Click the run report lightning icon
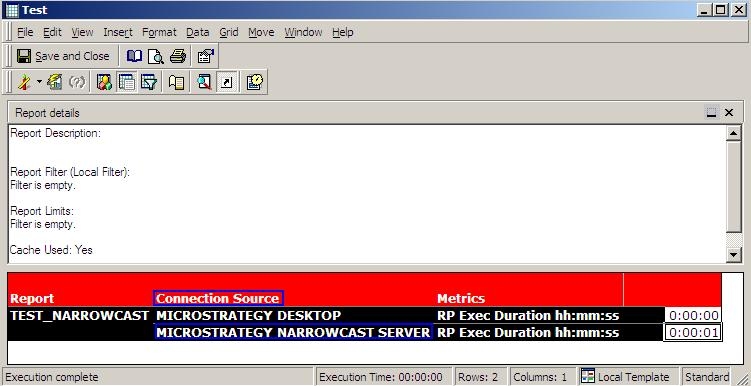Image resolution: width=751 pixels, height=386 pixels. (x=24, y=82)
